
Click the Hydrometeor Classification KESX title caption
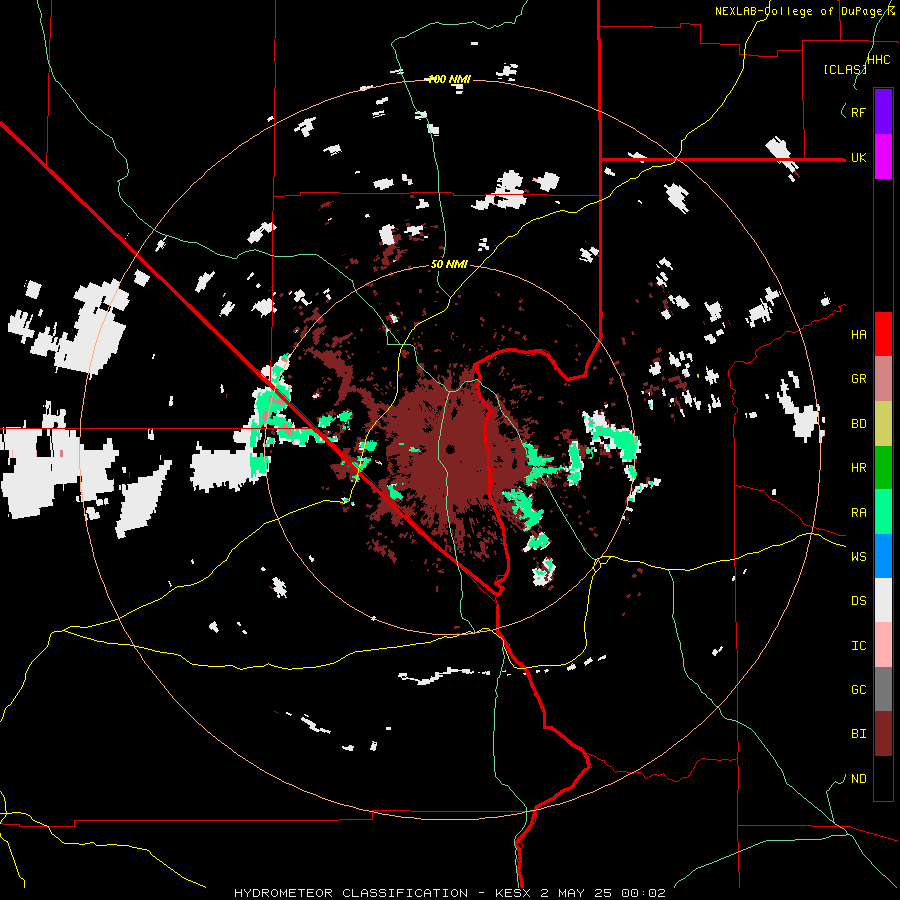point(449,893)
